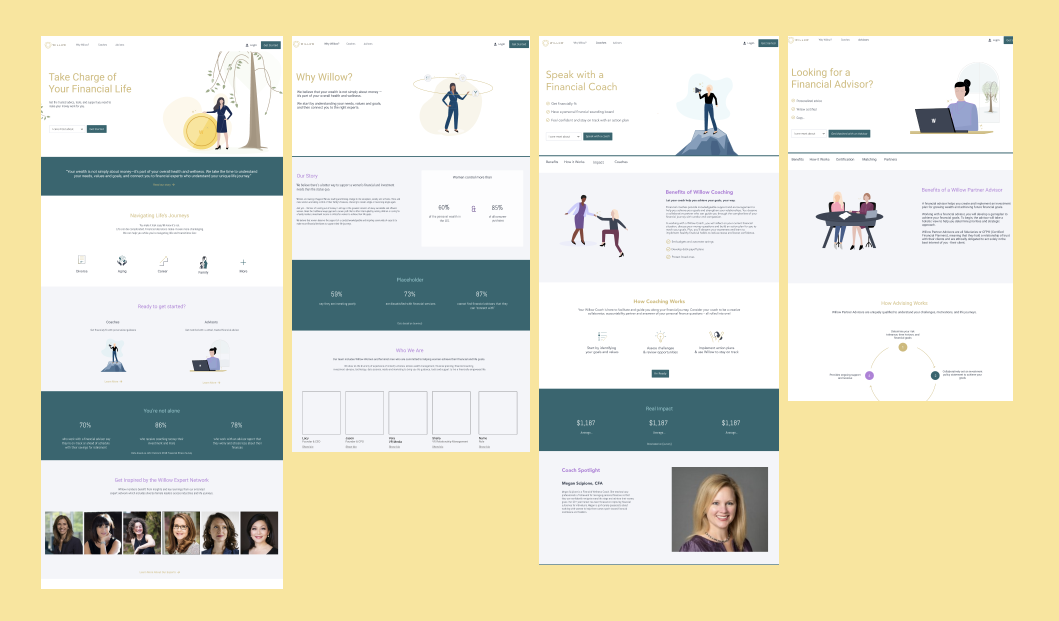Click the plus More icon on homepage
Image resolution: width=1059 pixels, height=621 pixels.
tap(243, 262)
